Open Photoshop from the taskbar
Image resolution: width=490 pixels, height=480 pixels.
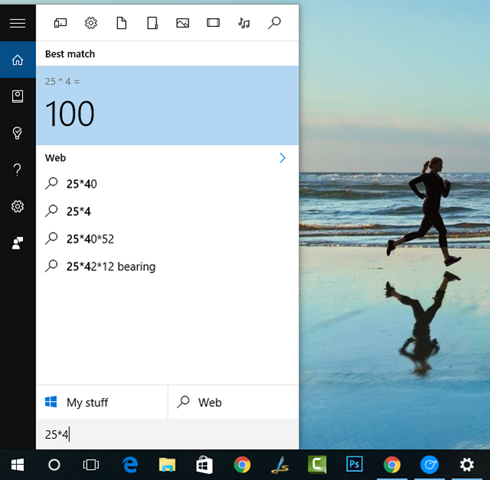click(354, 464)
